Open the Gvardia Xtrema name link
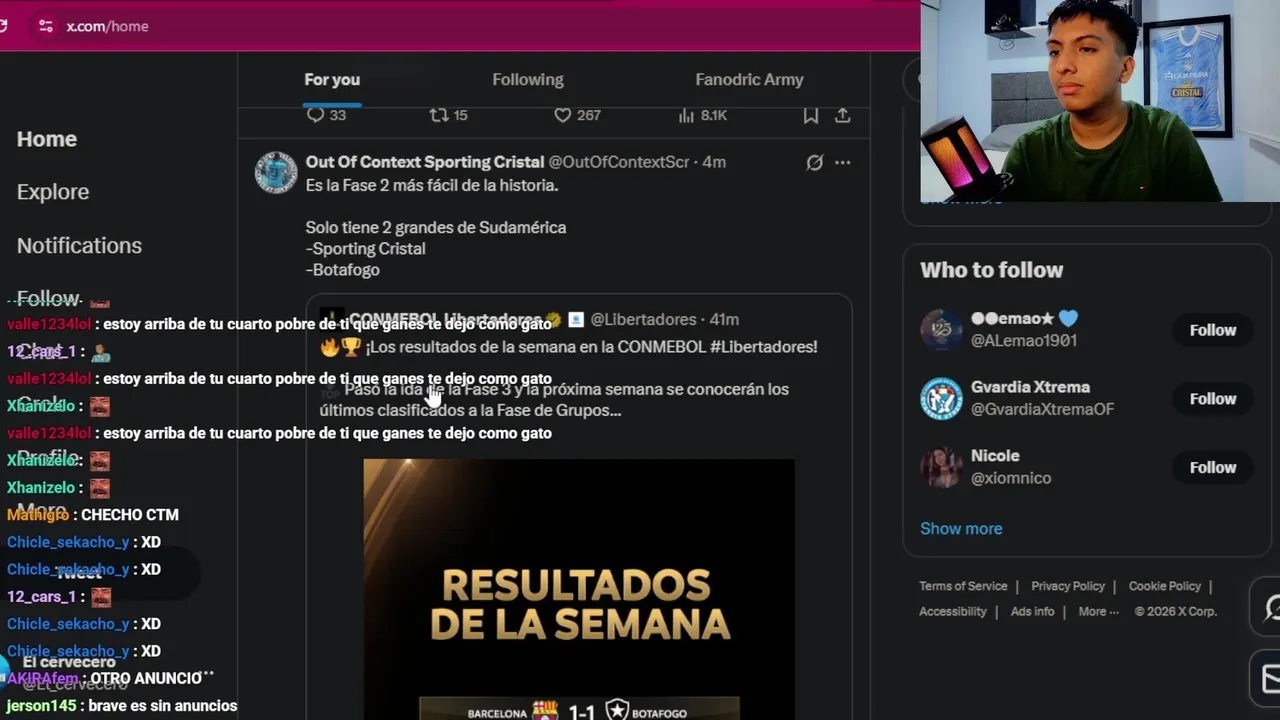This screenshot has height=720, width=1280. click(x=1030, y=387)
